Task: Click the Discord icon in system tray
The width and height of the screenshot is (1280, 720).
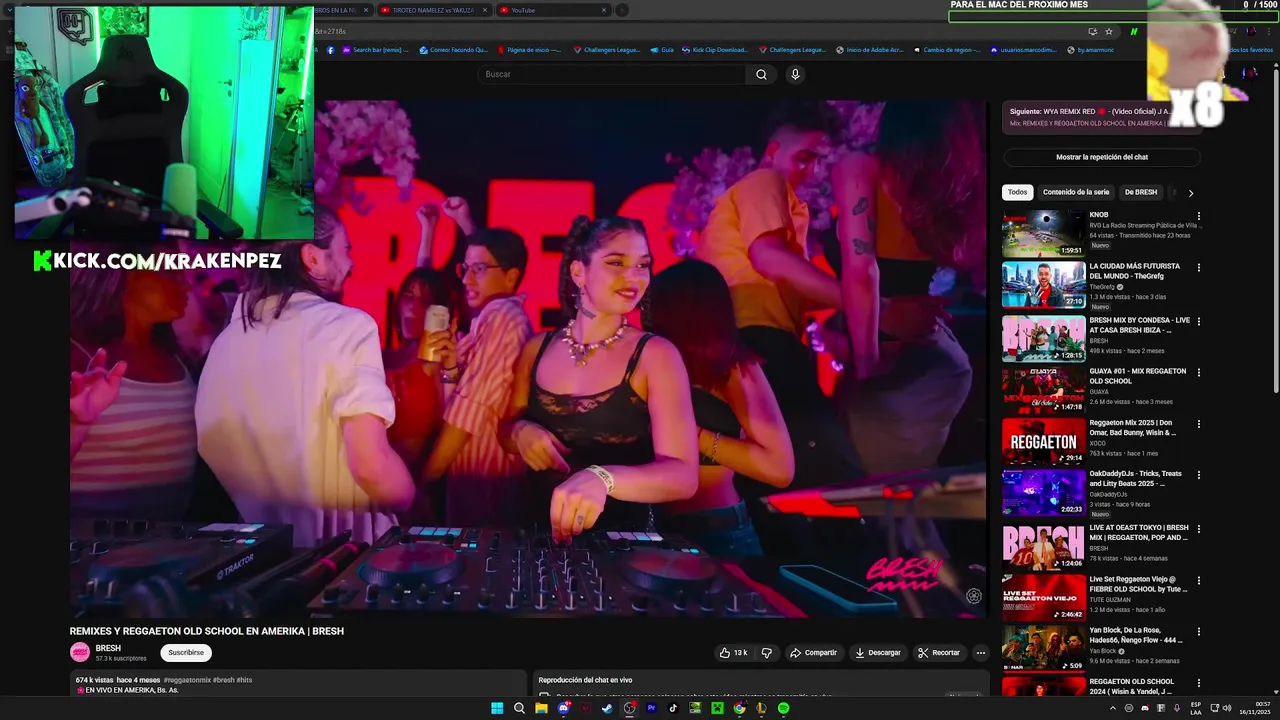Action: pyautogui.click(x=1143, y=708)
